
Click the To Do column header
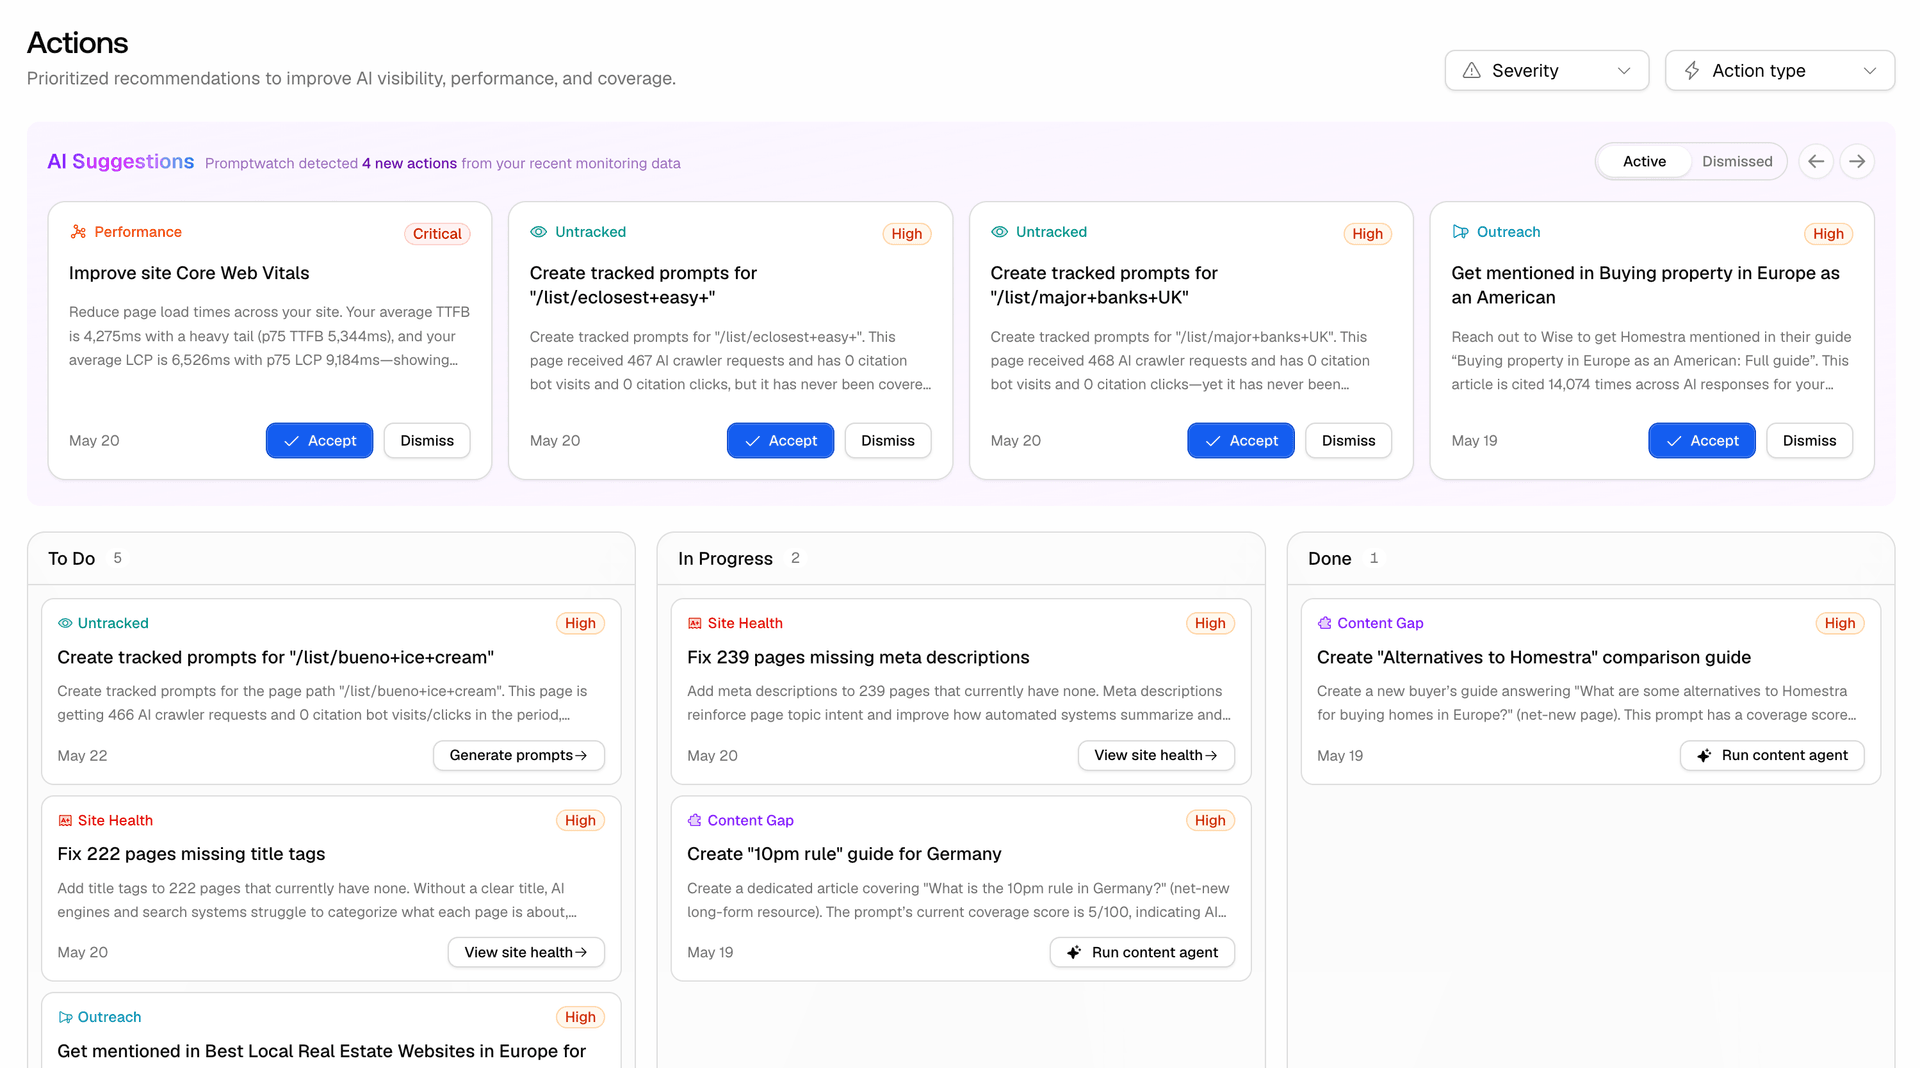pyautogui.click(x=331, y=558)
